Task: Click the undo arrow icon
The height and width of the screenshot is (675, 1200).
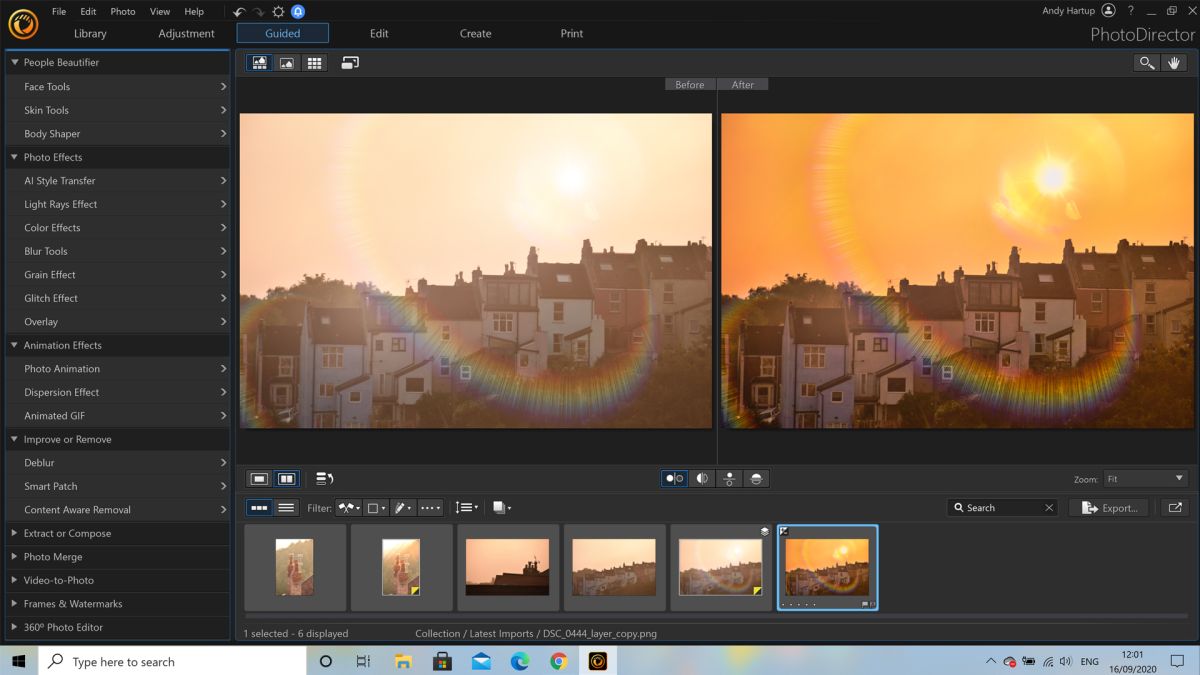Action: tap(239, 12)
